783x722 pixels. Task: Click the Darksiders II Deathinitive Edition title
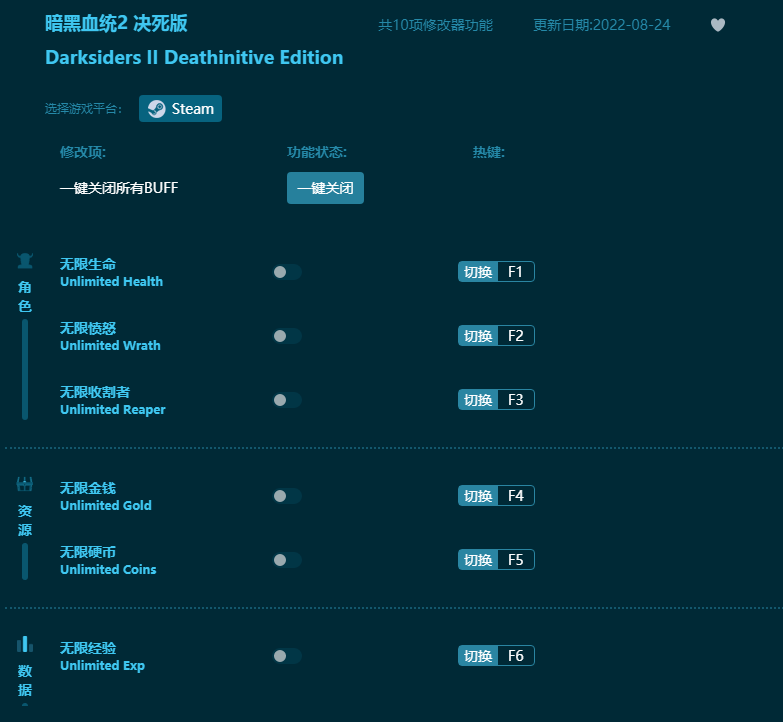[x=194, y=57]
